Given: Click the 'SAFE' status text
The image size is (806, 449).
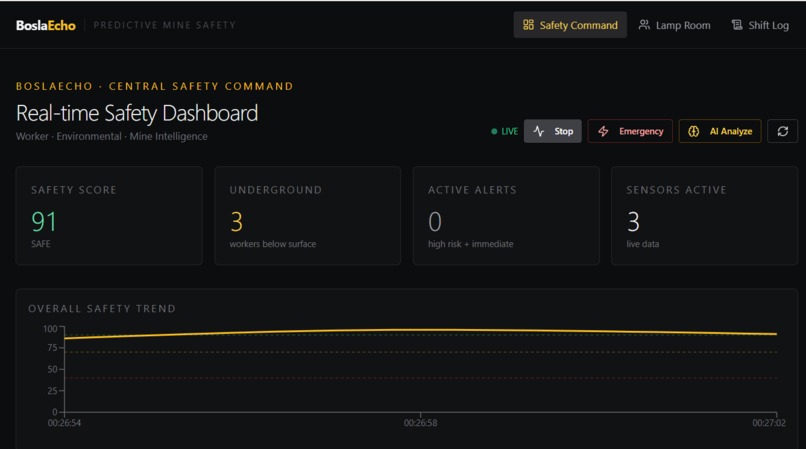Looking at the screenshot, I should 41,244.
